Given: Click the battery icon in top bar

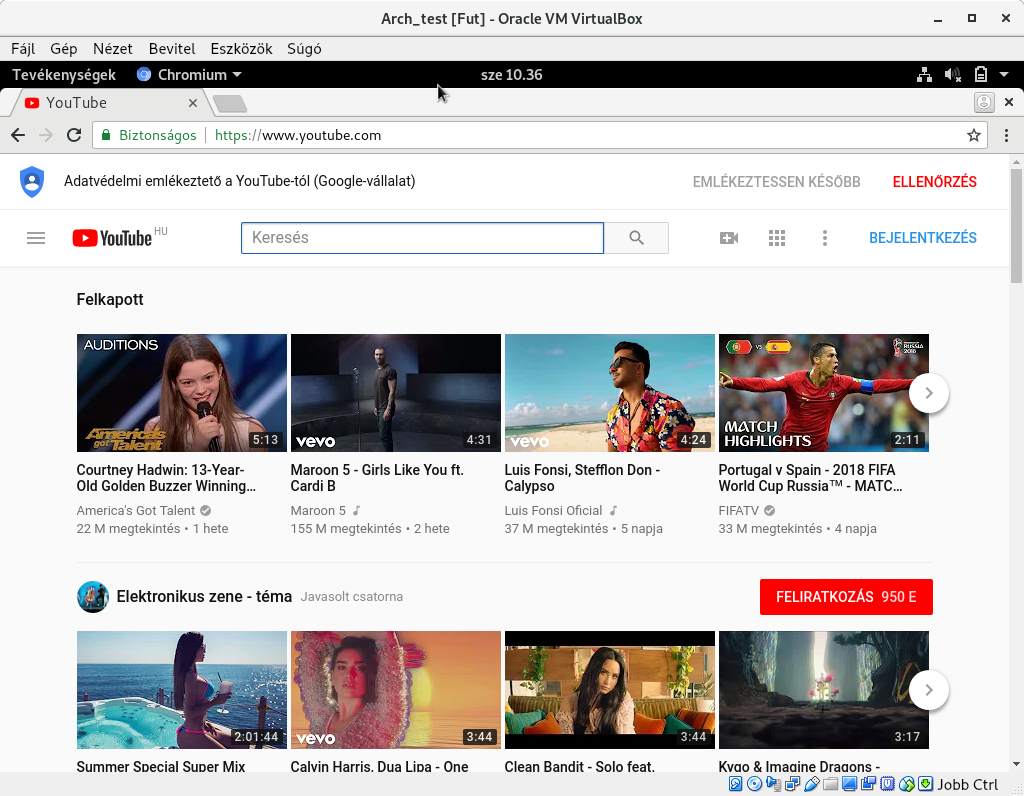Looking at the screenshot, I should click(981, 75).
